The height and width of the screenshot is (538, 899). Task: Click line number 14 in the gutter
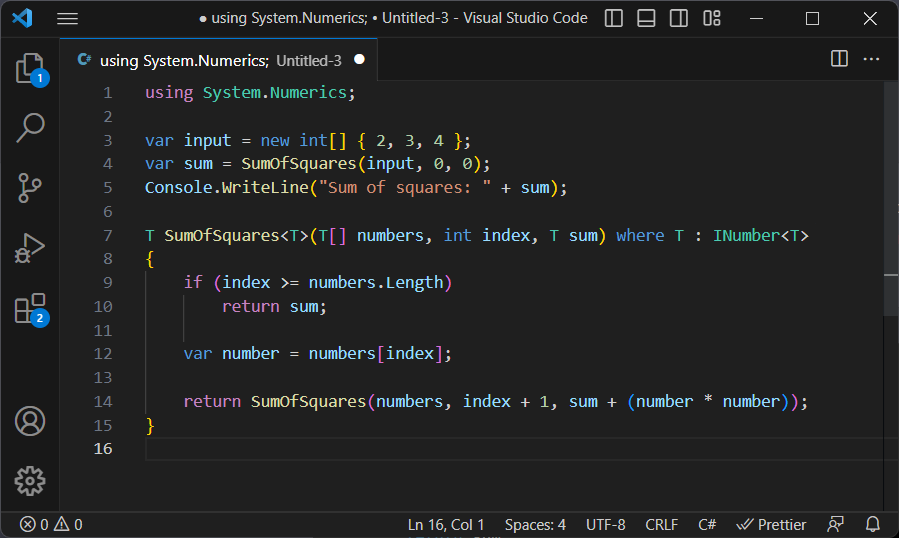[103, 401]
